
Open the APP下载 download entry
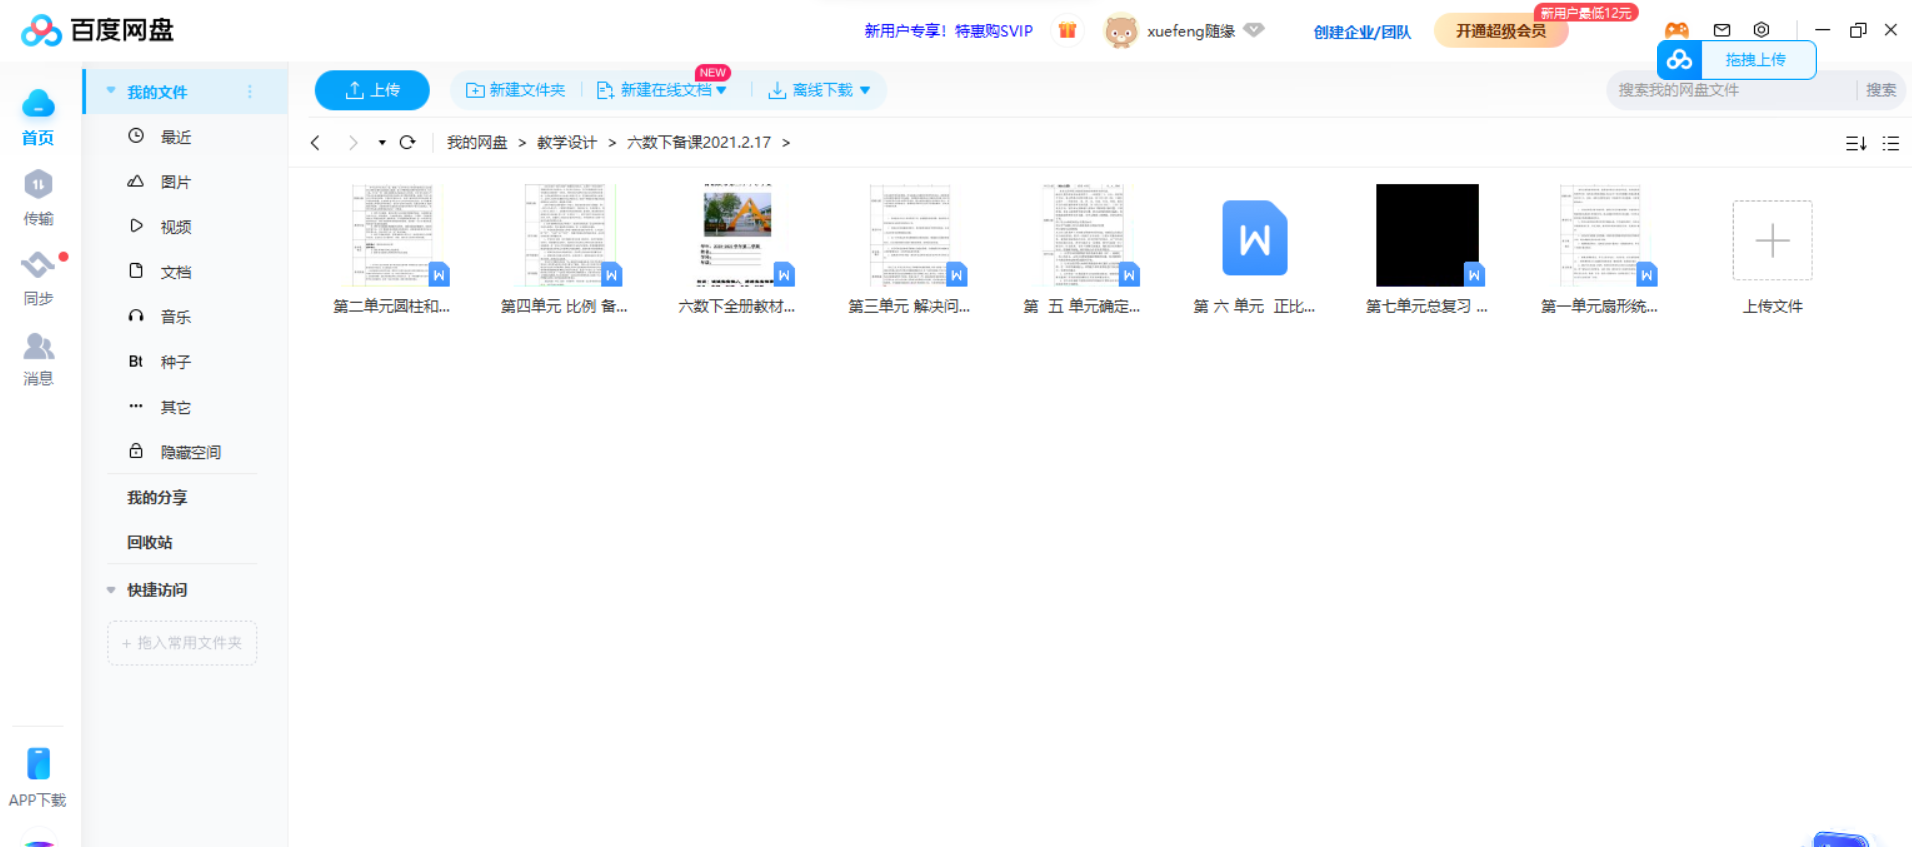[x=38, y=777]
